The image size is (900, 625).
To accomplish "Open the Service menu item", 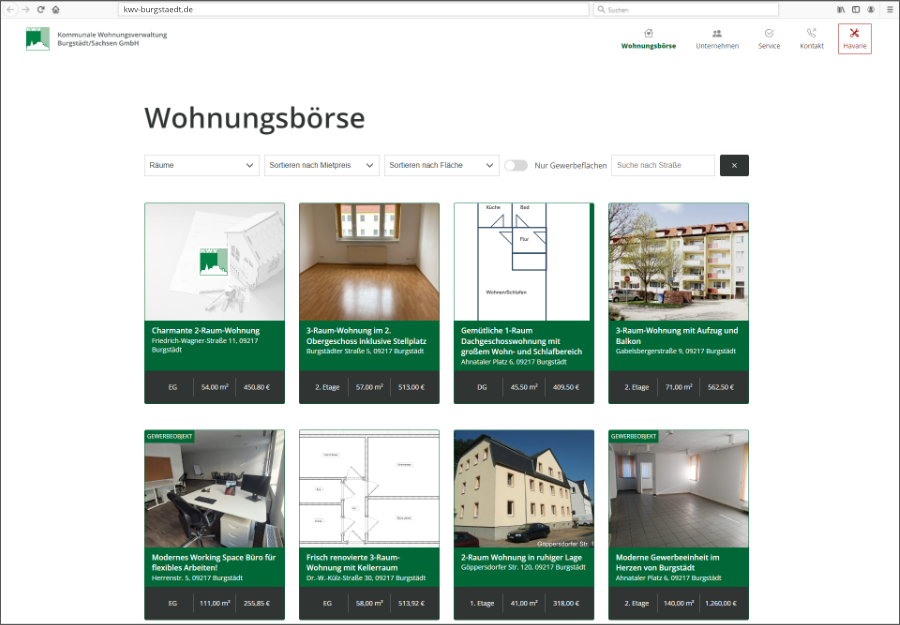I will click(x=769, y=39).
